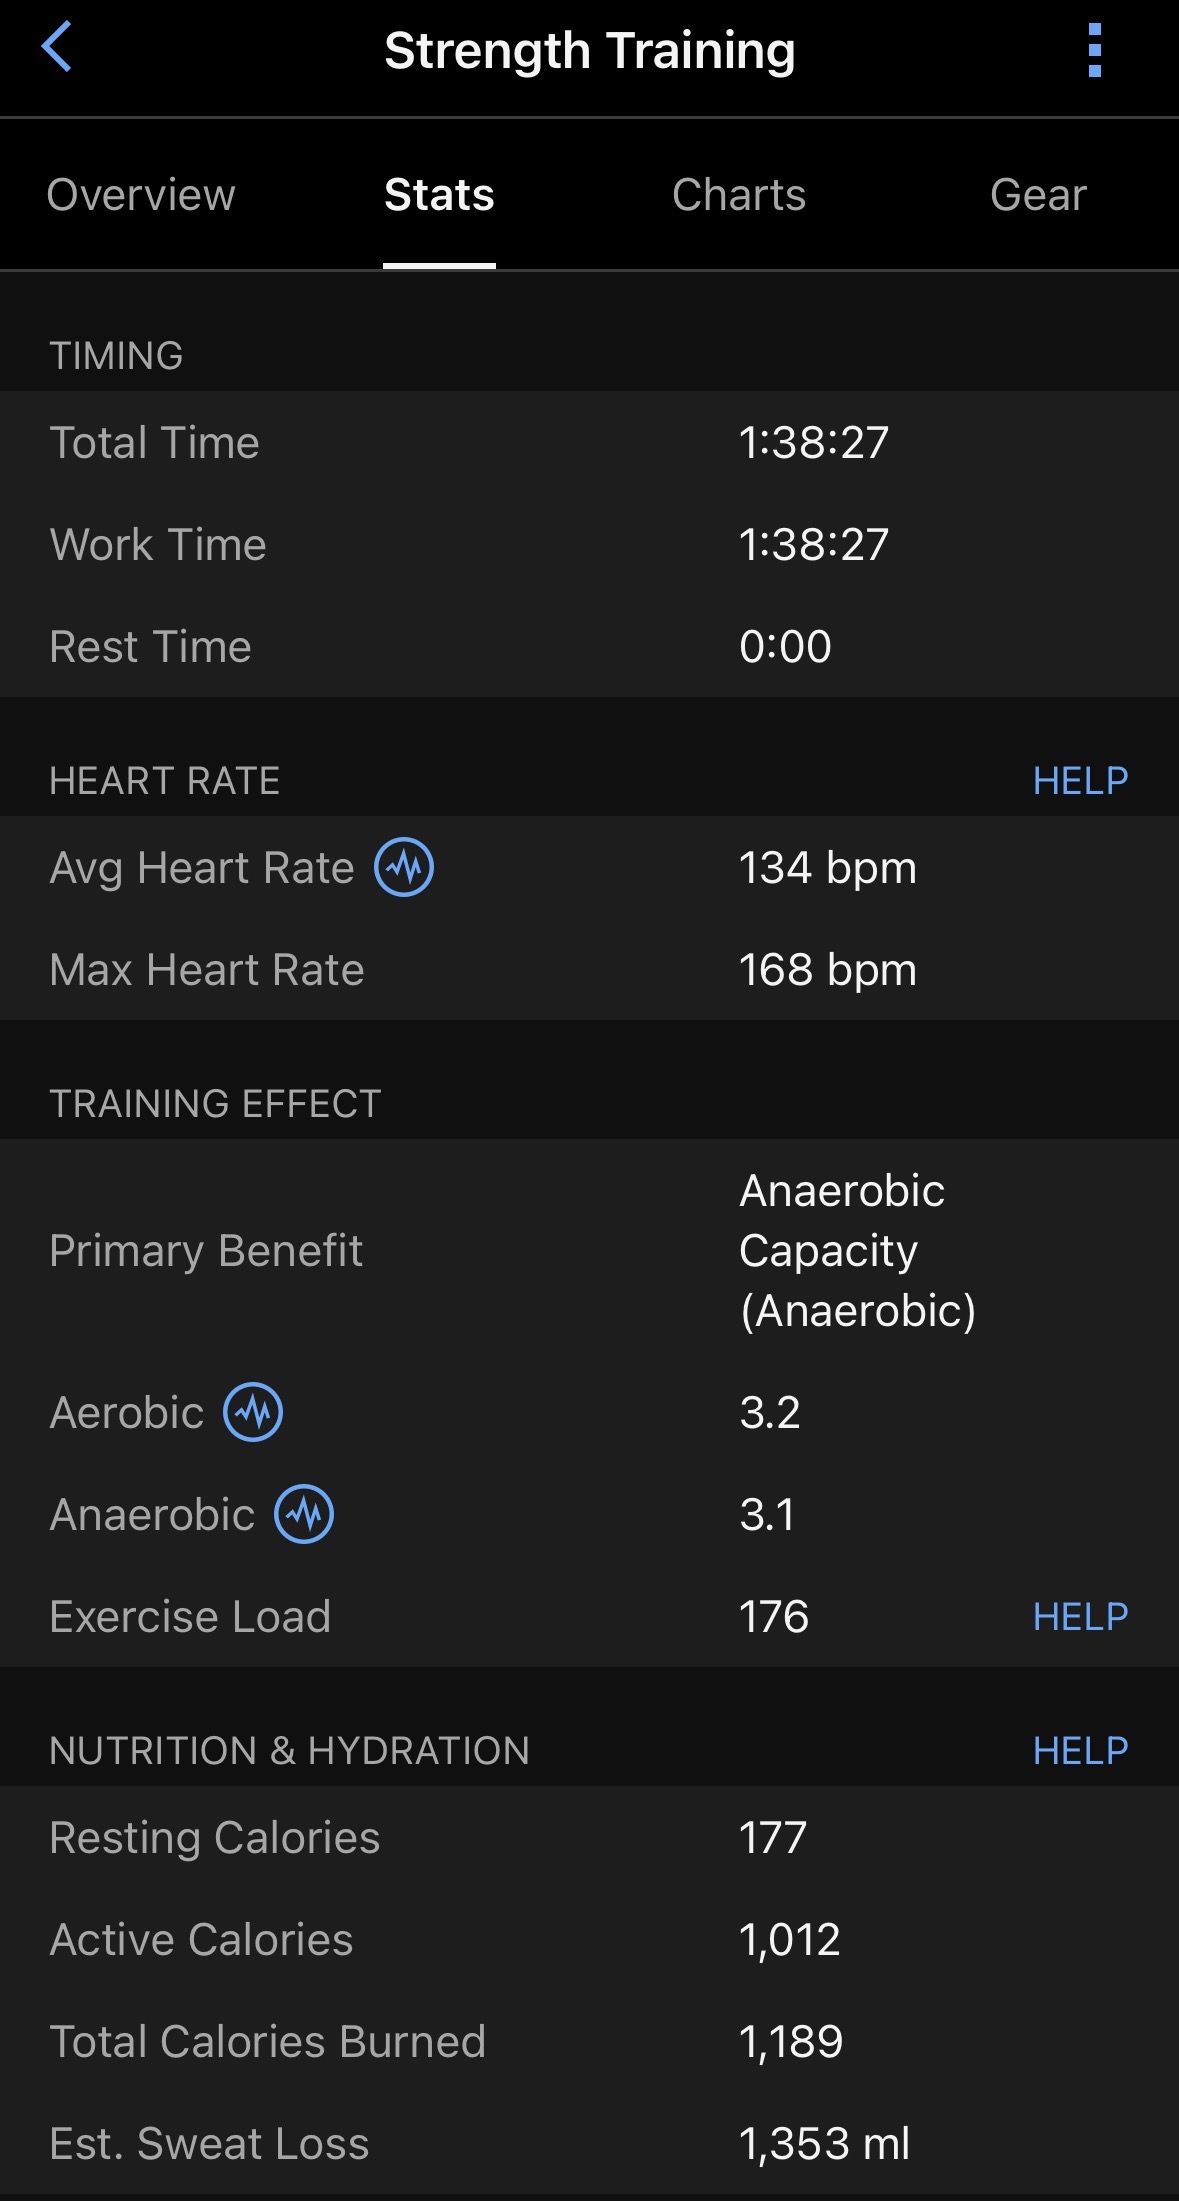The height and width of the screenshot is (2201, 1179).
Task: Select the Est. Sweat Loss row
Action: click(x=589, y=2143)
